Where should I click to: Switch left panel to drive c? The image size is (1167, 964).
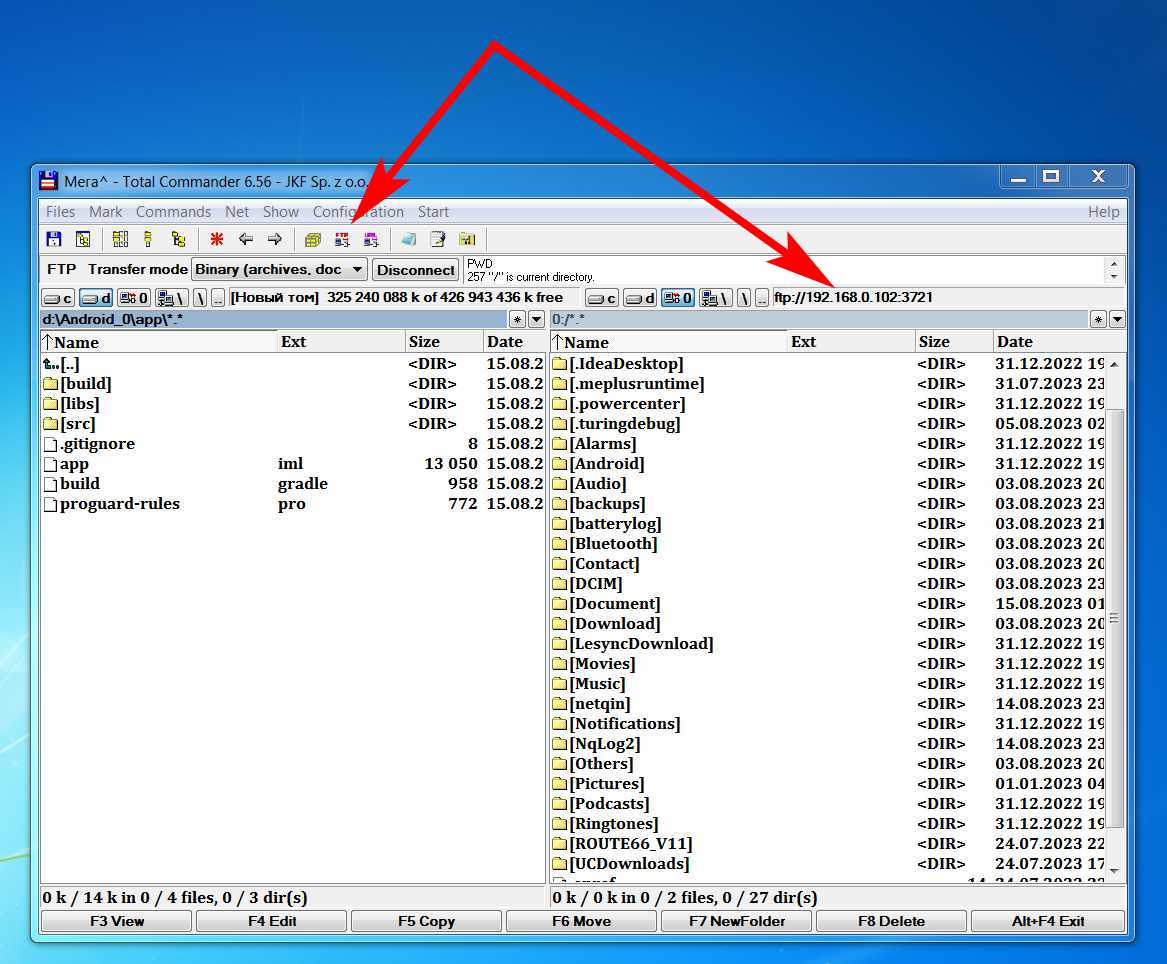click(58, 298)
